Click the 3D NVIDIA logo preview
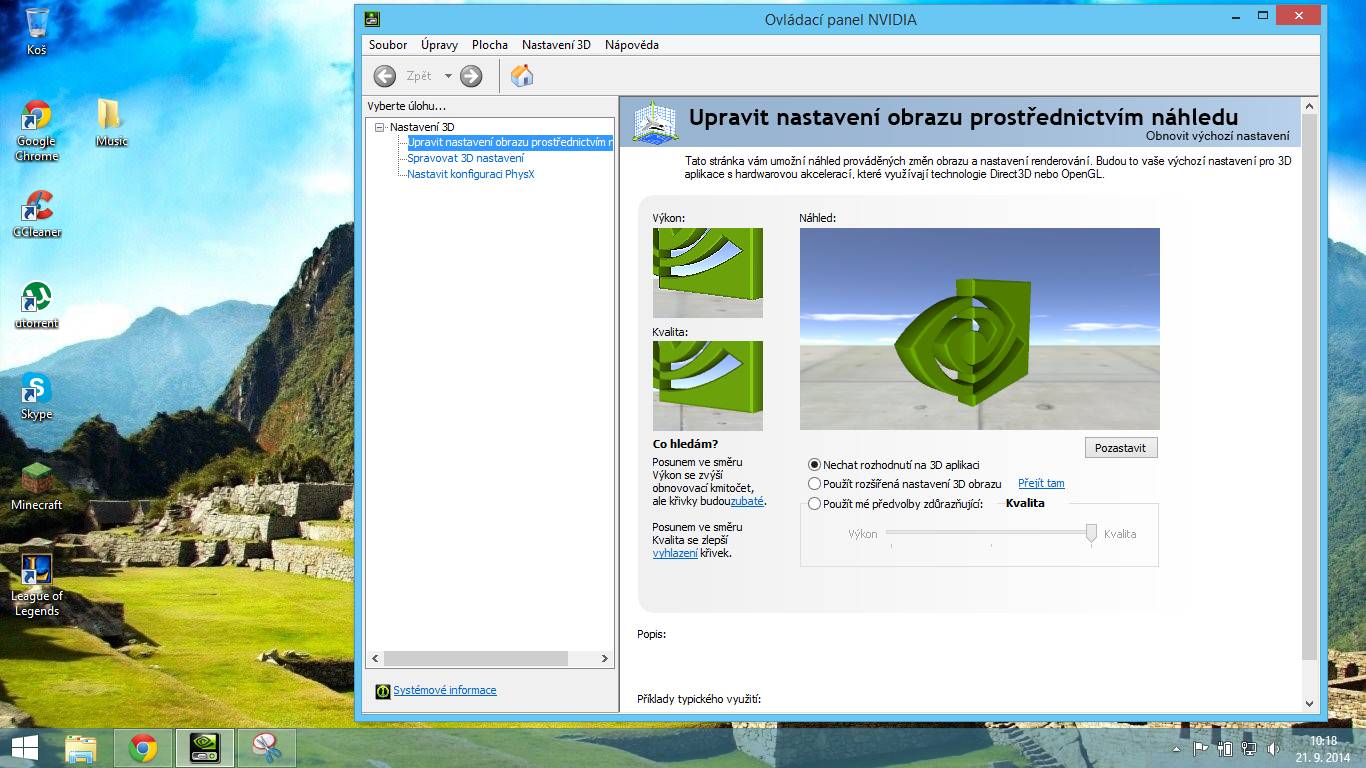This screenshot has height=768, width=1366. pyautogui.click(x=980, y=329)
